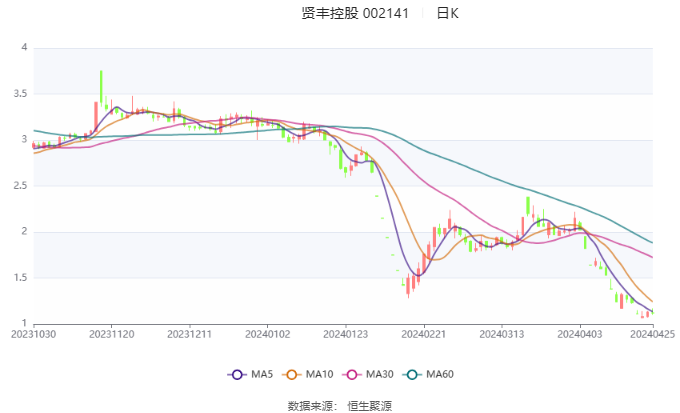The height and width of the screenshot is (413, 680).
Task: Click the 贤丰控股 002141 chart title
Action: click(356, 13)
